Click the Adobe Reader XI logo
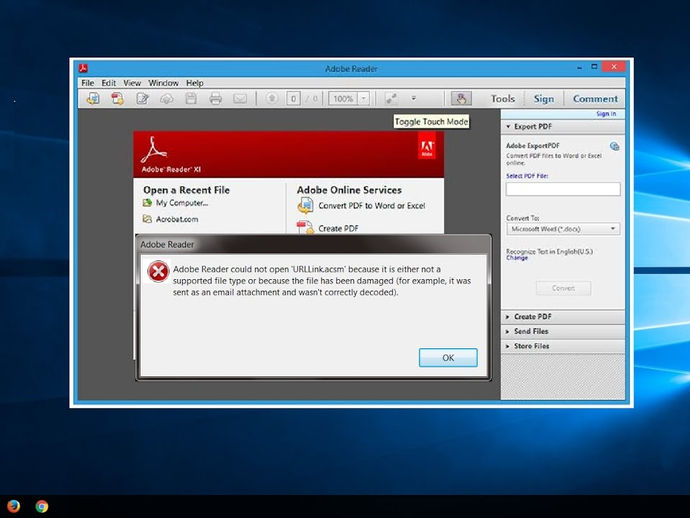 click(170, 155)
